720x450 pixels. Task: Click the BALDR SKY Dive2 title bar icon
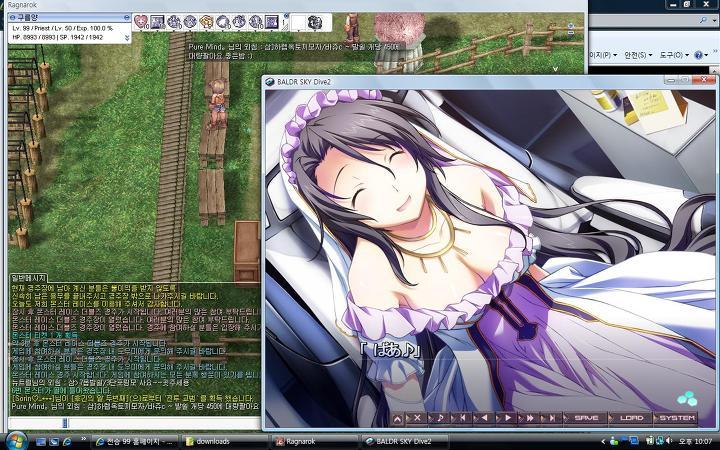270,82
